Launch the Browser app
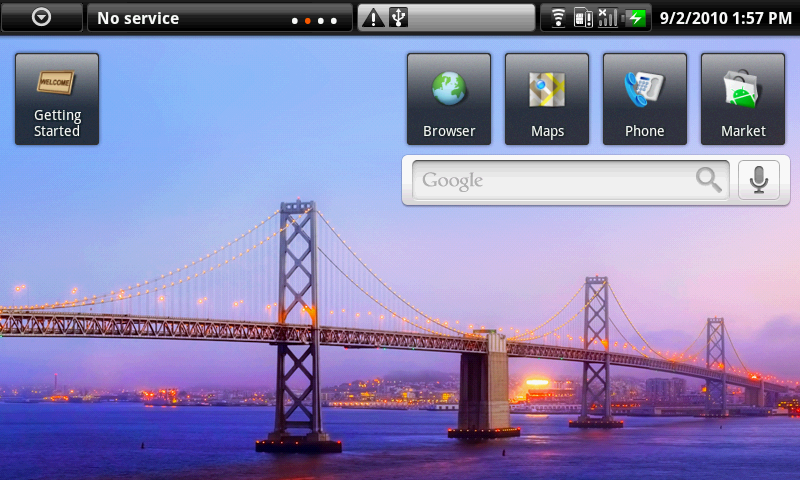Image resolution: width=800 pixels, height=480 pixels. point(449,99)
